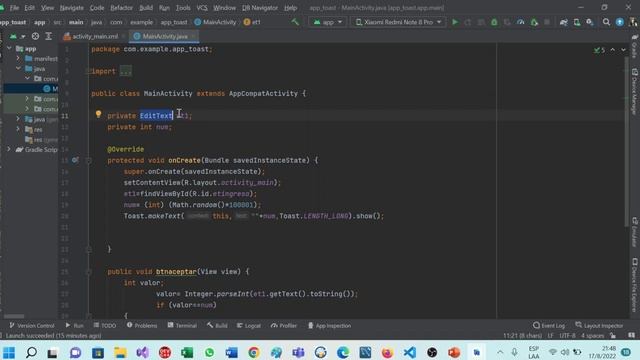Image resolution: width=640 pixels, height=360 pixels.
Task: Open the Android project view dropdown
Action: coord(17,36)
